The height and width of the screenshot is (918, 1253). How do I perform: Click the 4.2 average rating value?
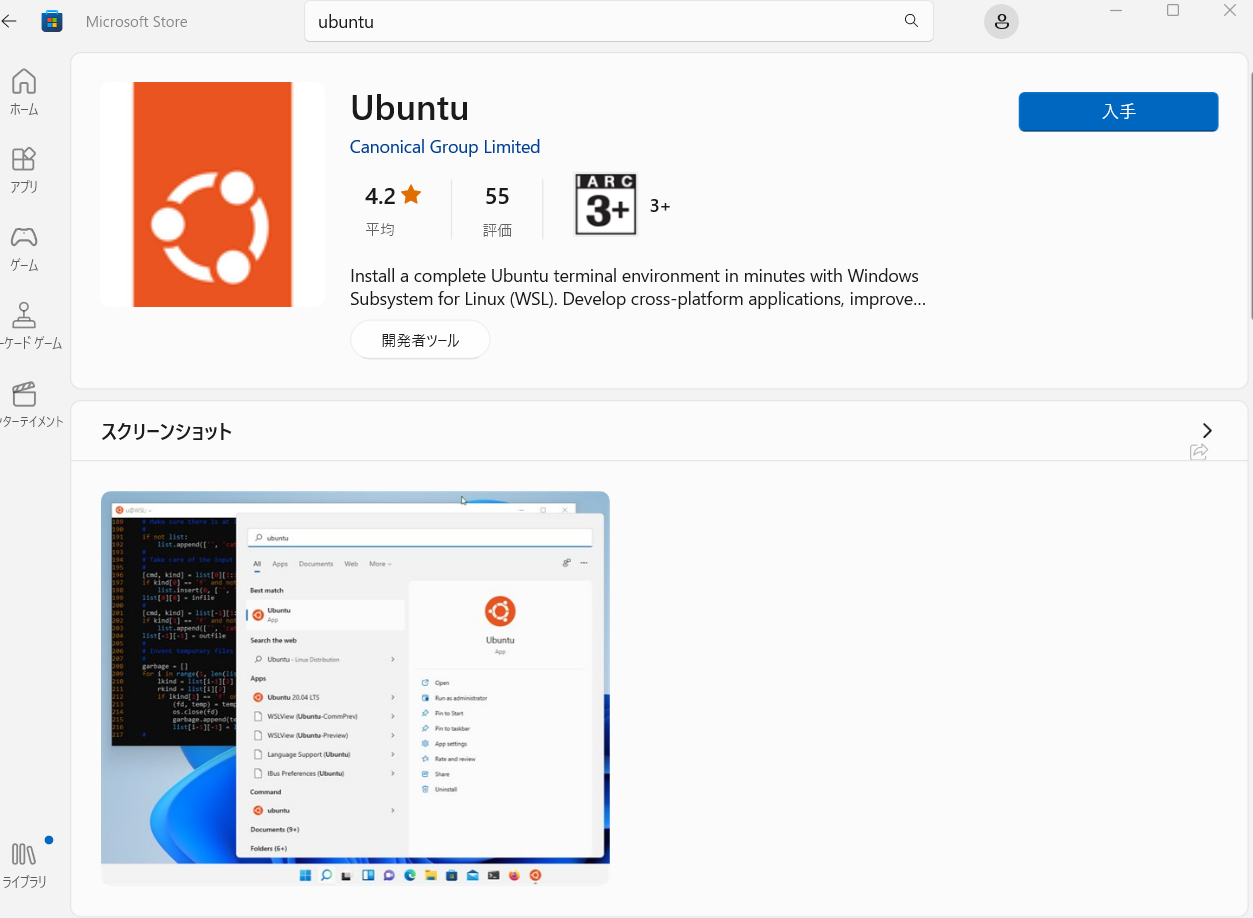tap(380, 196)
